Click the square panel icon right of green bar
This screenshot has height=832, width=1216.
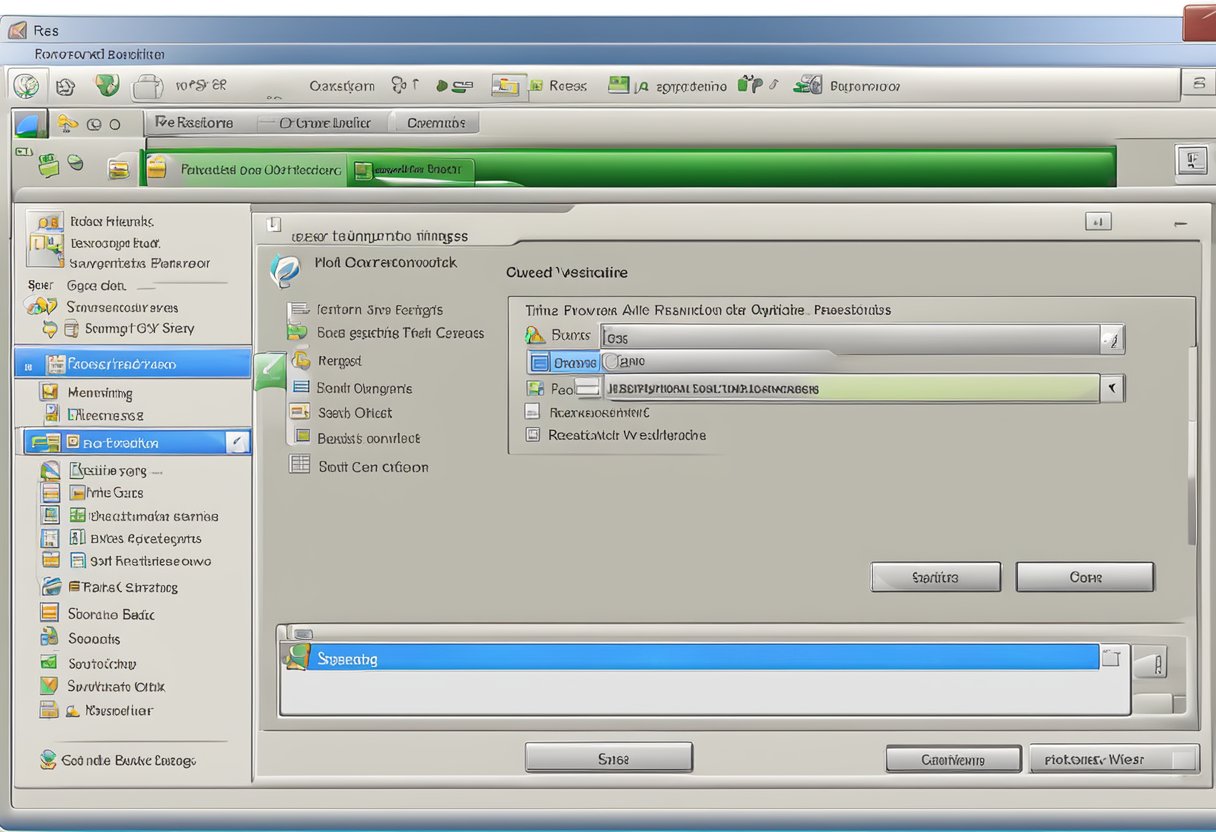[1191, 161]
